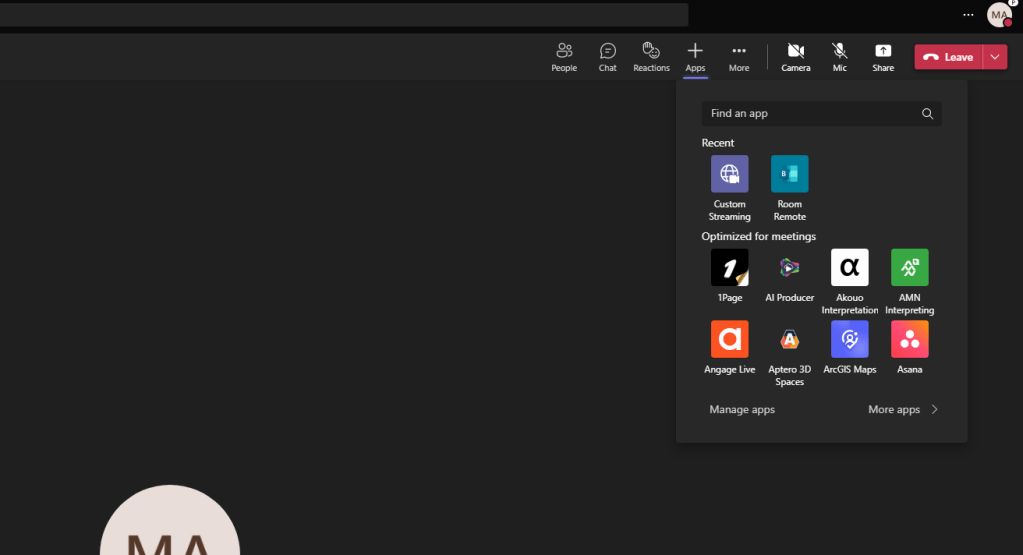
Task: Click the Find an app search field
Action: coord(810,114)
